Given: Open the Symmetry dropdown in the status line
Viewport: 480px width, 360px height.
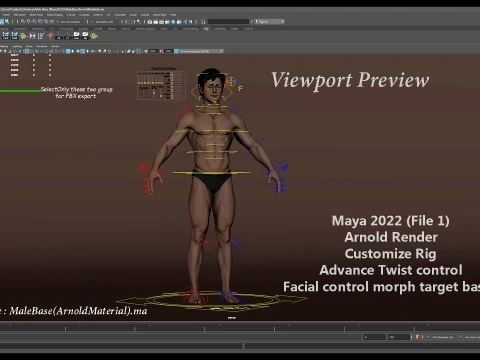Looking at the screenshot, I should [104, 22].
